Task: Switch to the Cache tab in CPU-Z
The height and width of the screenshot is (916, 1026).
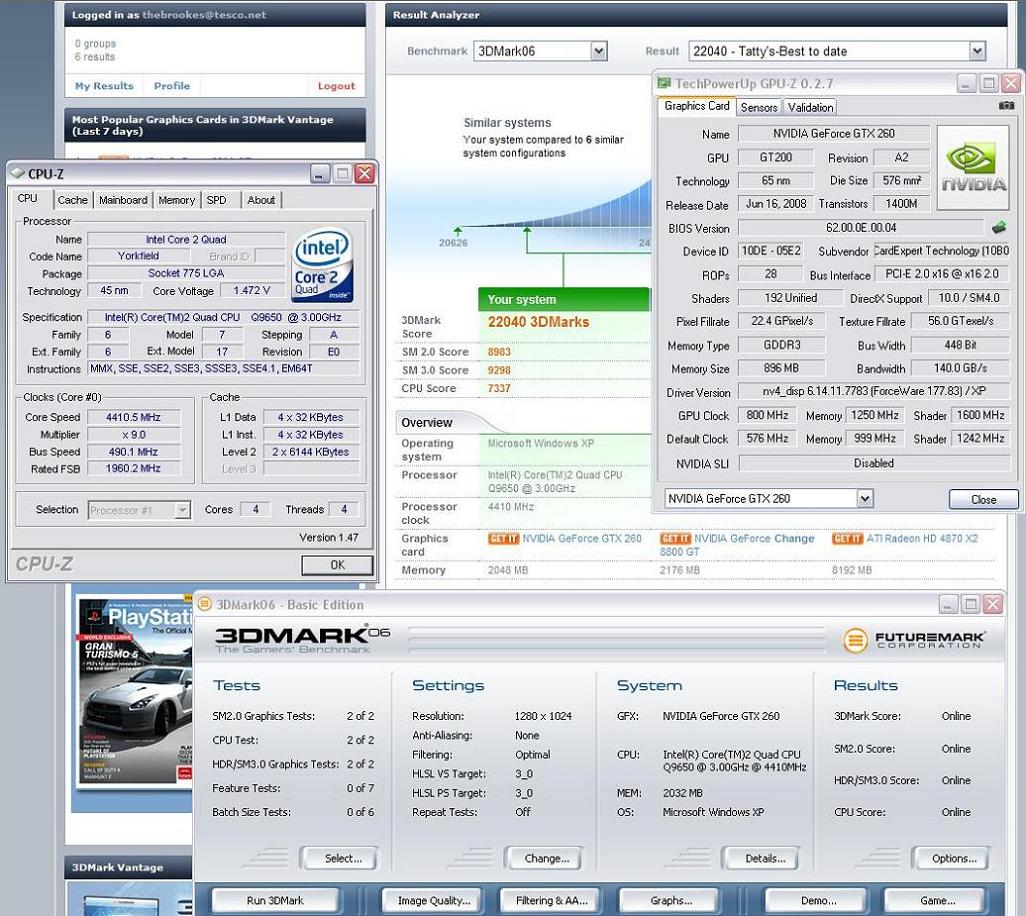Action: (72, 200)
